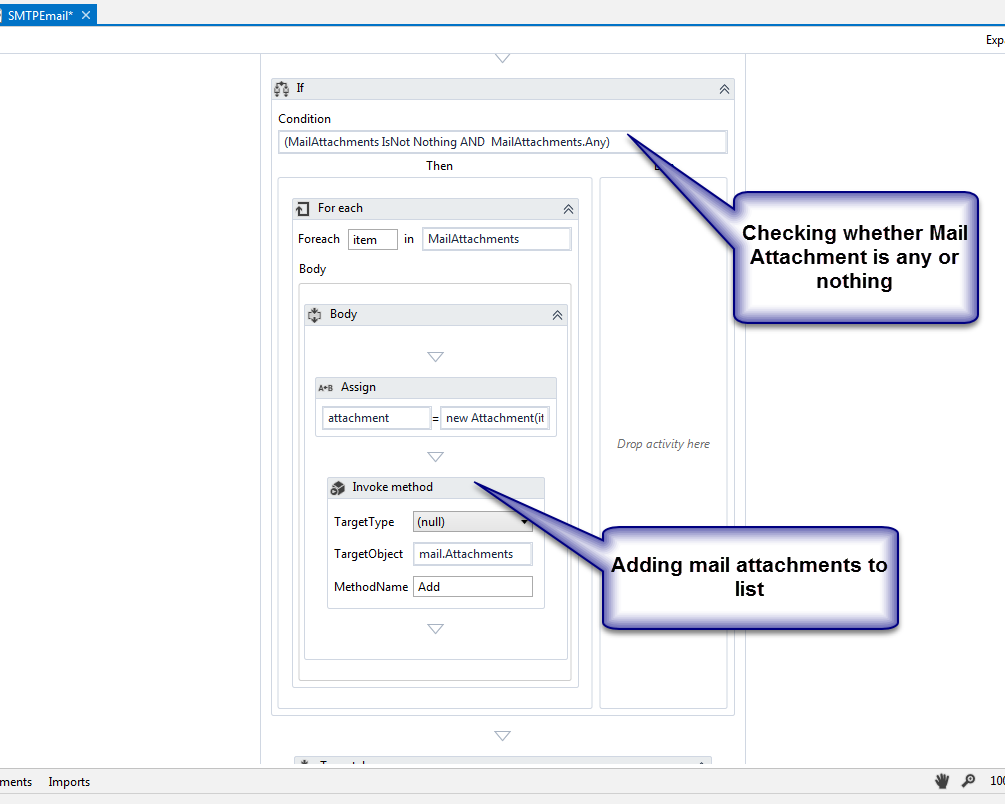Edit the attachment target field in Assign
The width and height of the screenshot is (1005, 804).
click(x=376, y=418)
